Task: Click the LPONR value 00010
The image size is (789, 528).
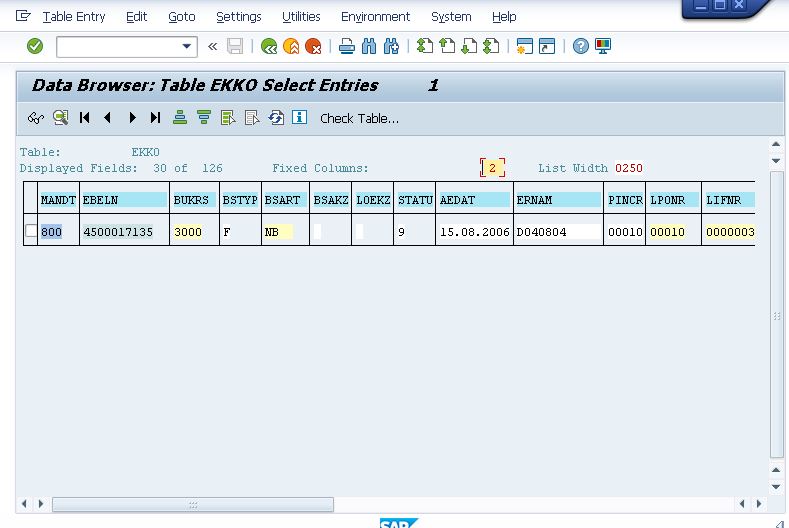Action: pyautogui.click(x=667, y=232)
